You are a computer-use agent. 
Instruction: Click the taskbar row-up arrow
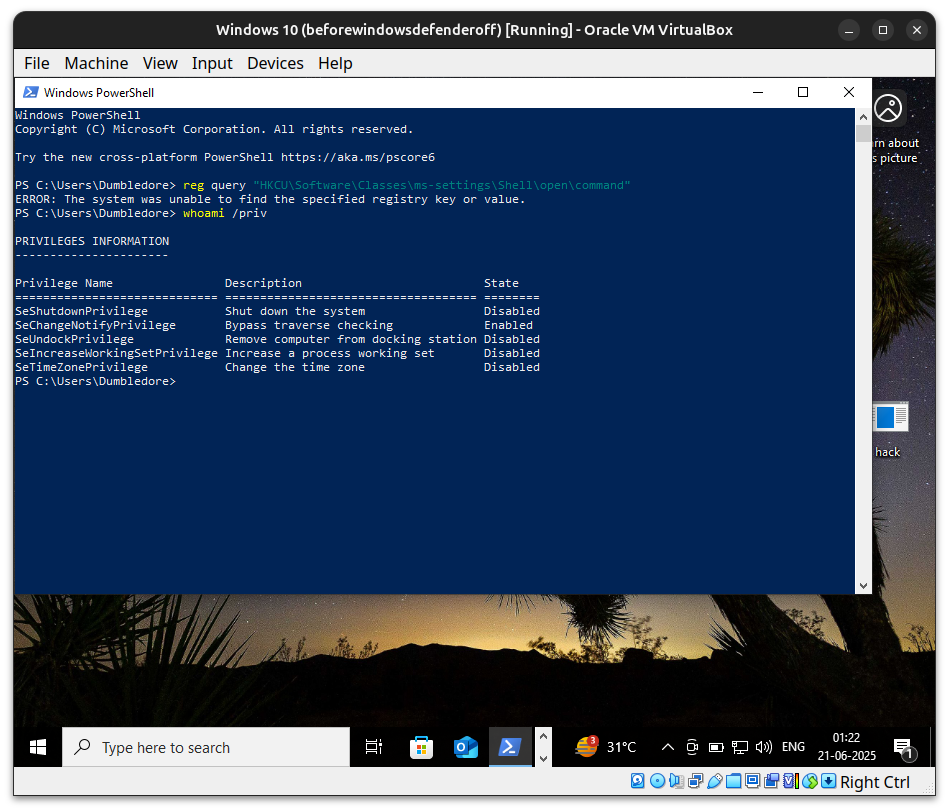(x=543, y=736)
